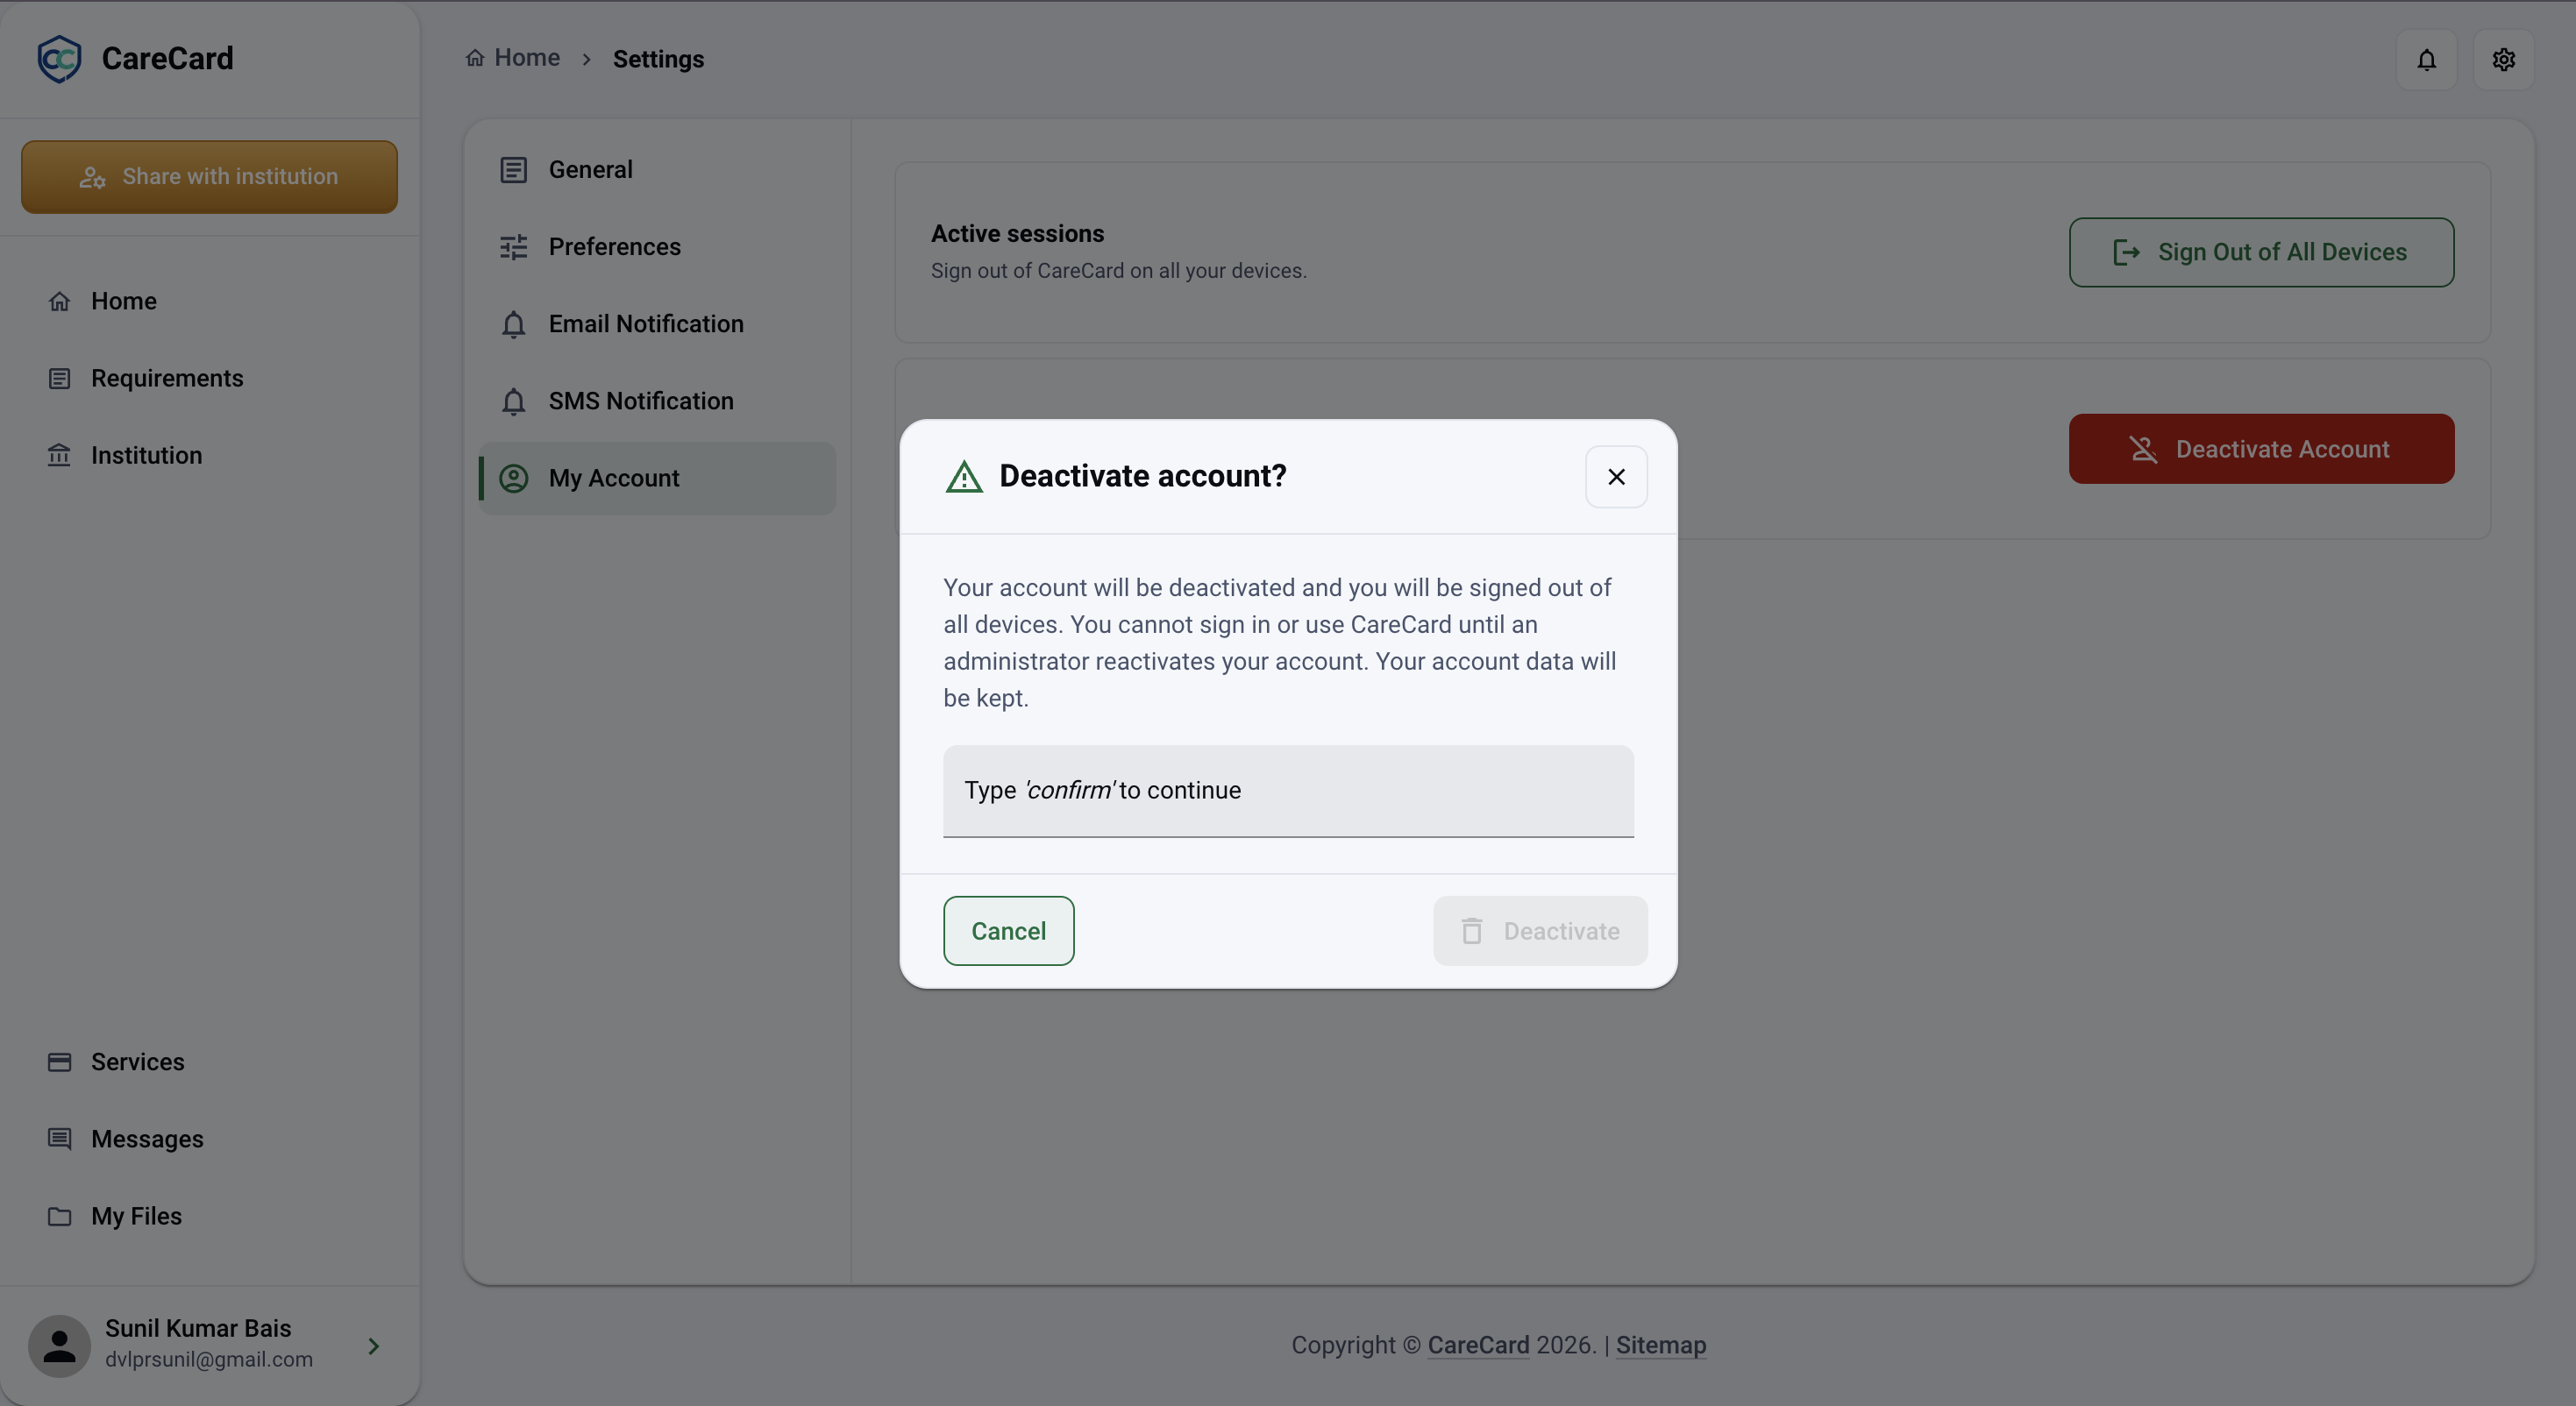This screenshot has width=2576, height=1406.
Task: Open the CareCard footer link
Action: point(1478,1345)
